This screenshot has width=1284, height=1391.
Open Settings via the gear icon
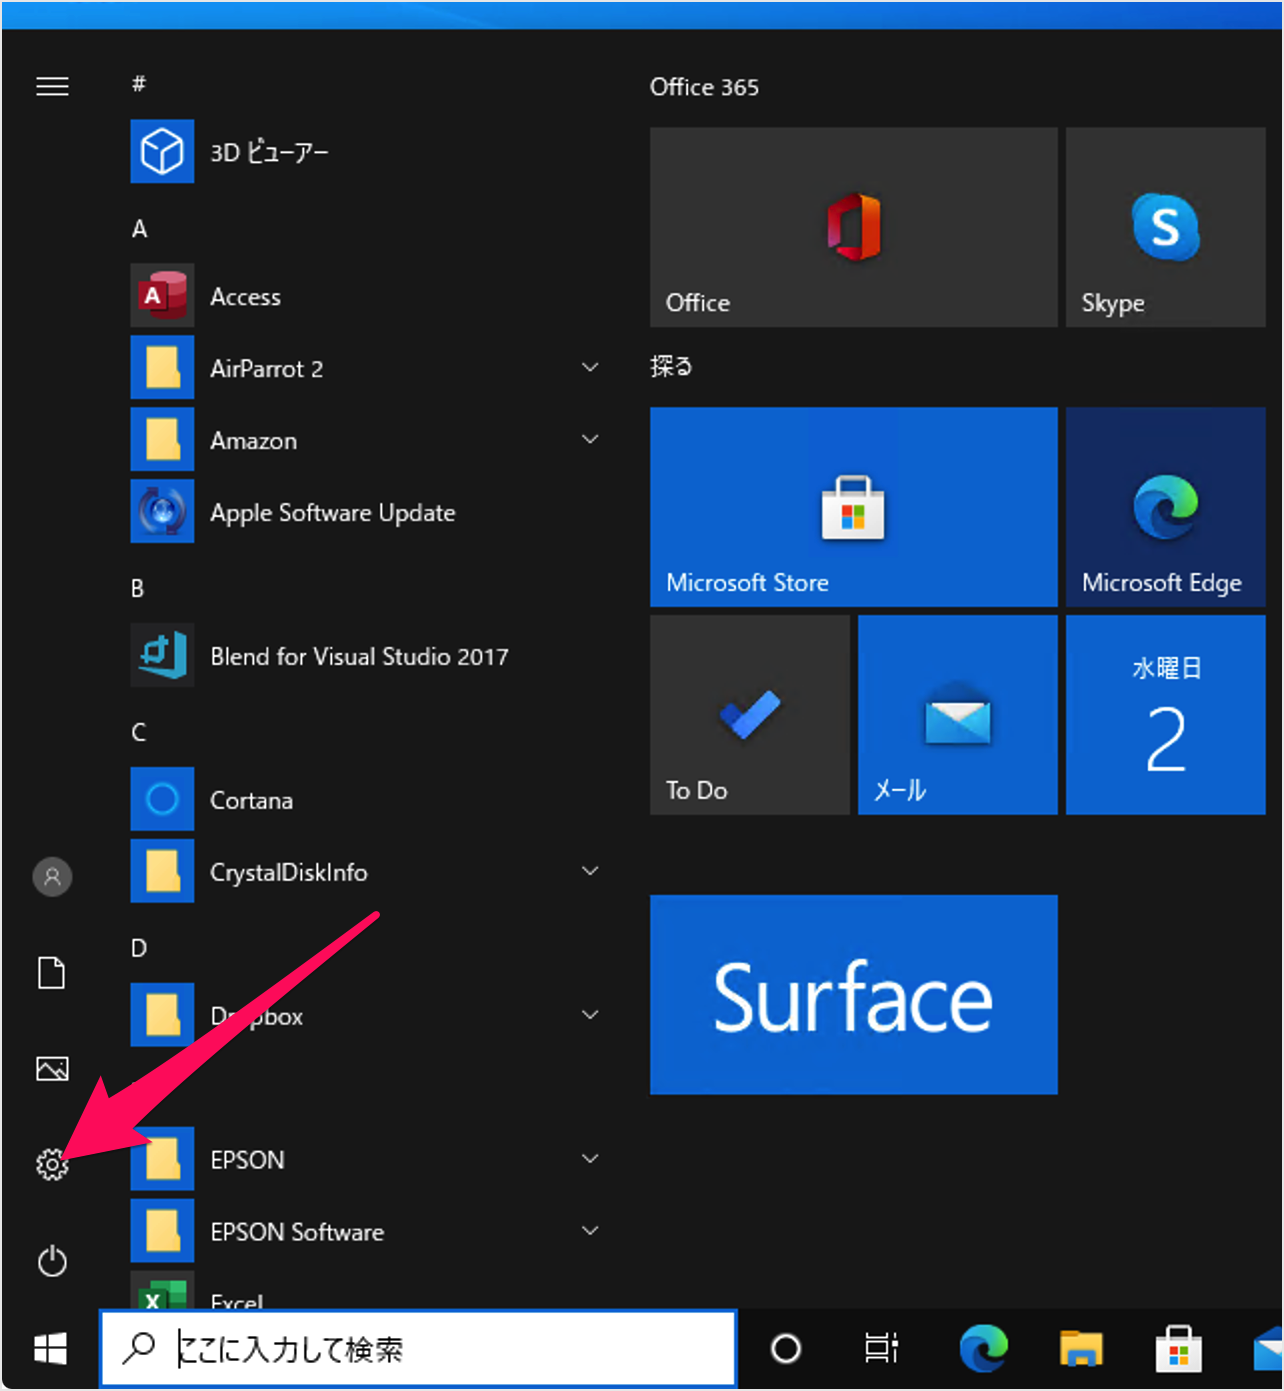pyautogui.click(x=52, y=1163)
